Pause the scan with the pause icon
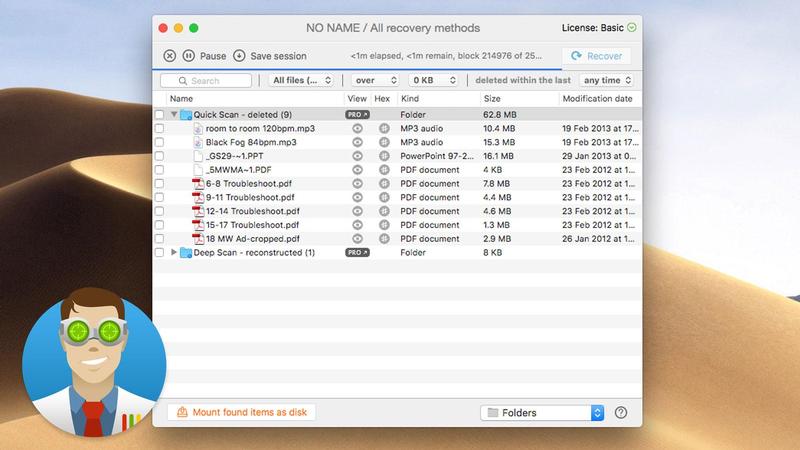The width and height of the screenshot is (800, 450). coord(188,56)
